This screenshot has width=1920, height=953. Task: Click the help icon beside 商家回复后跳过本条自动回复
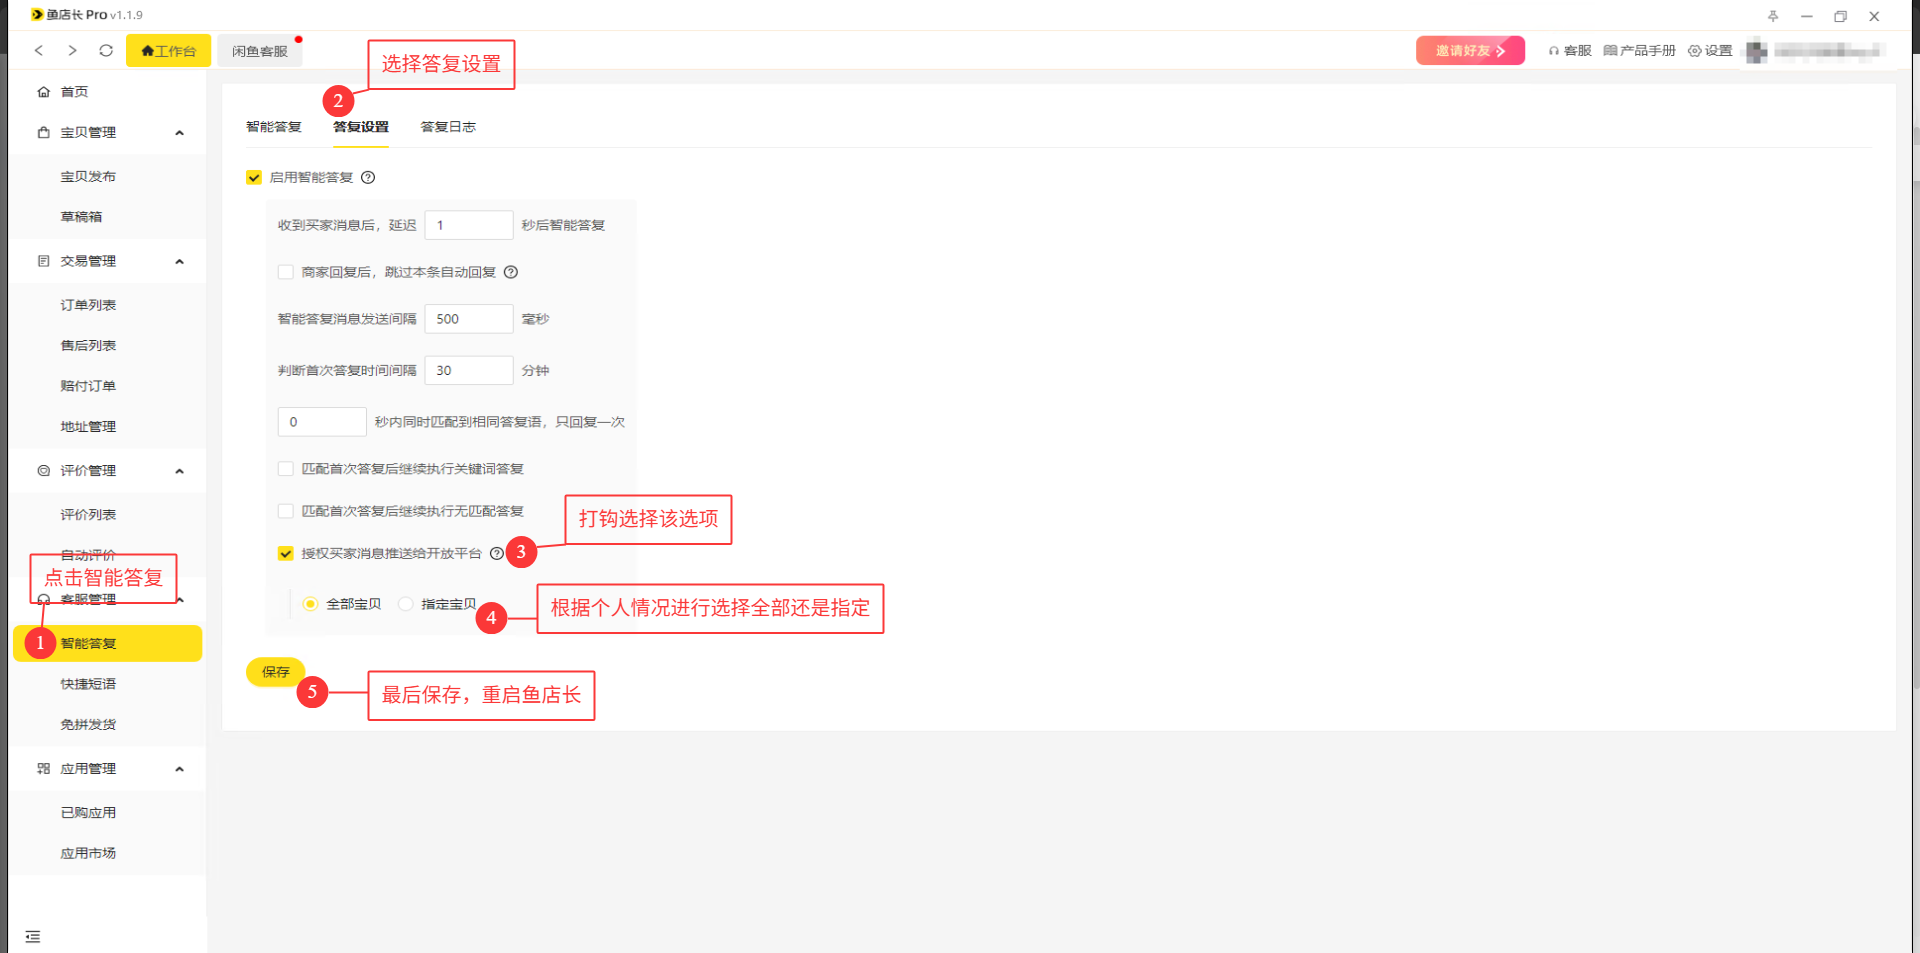(x=511, y=272)
